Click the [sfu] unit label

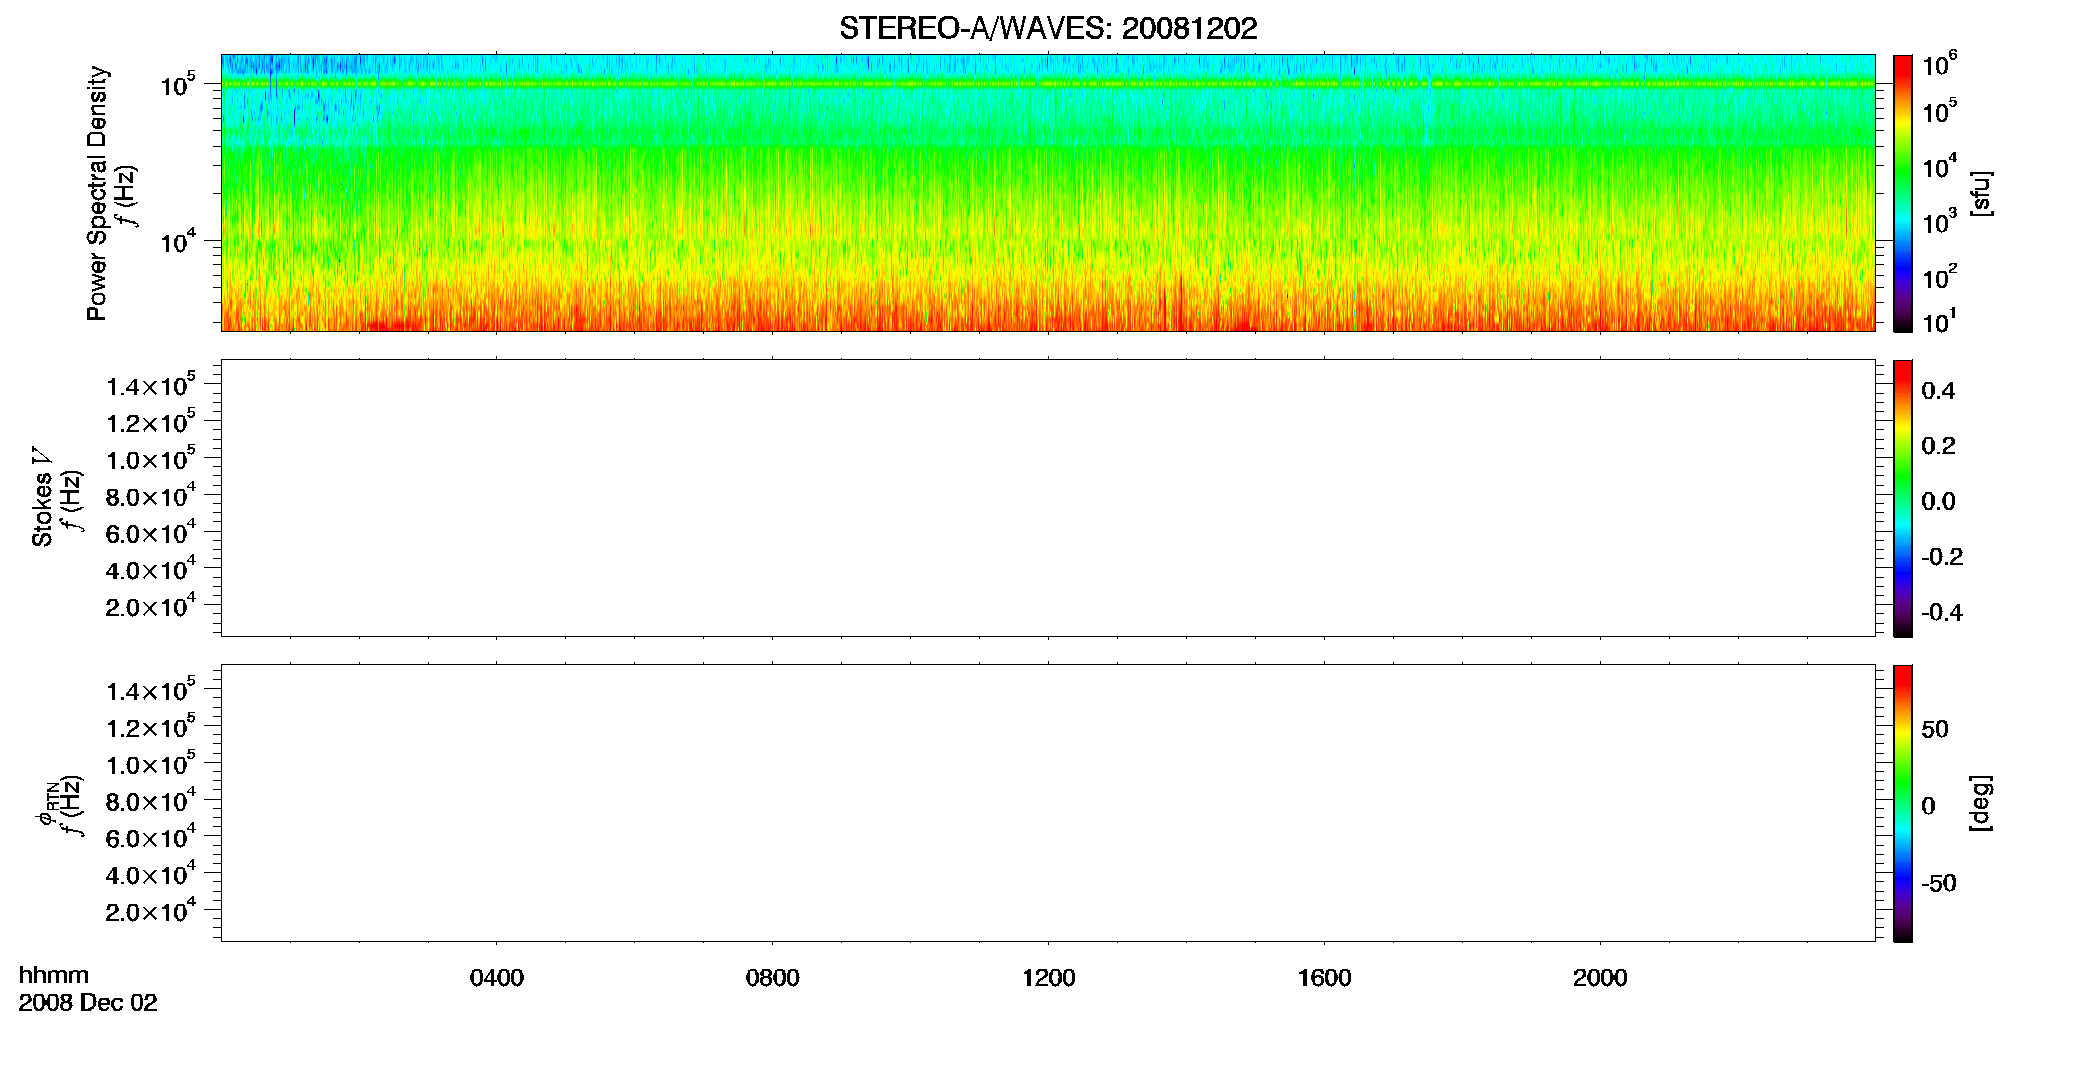pos(1981,193)
